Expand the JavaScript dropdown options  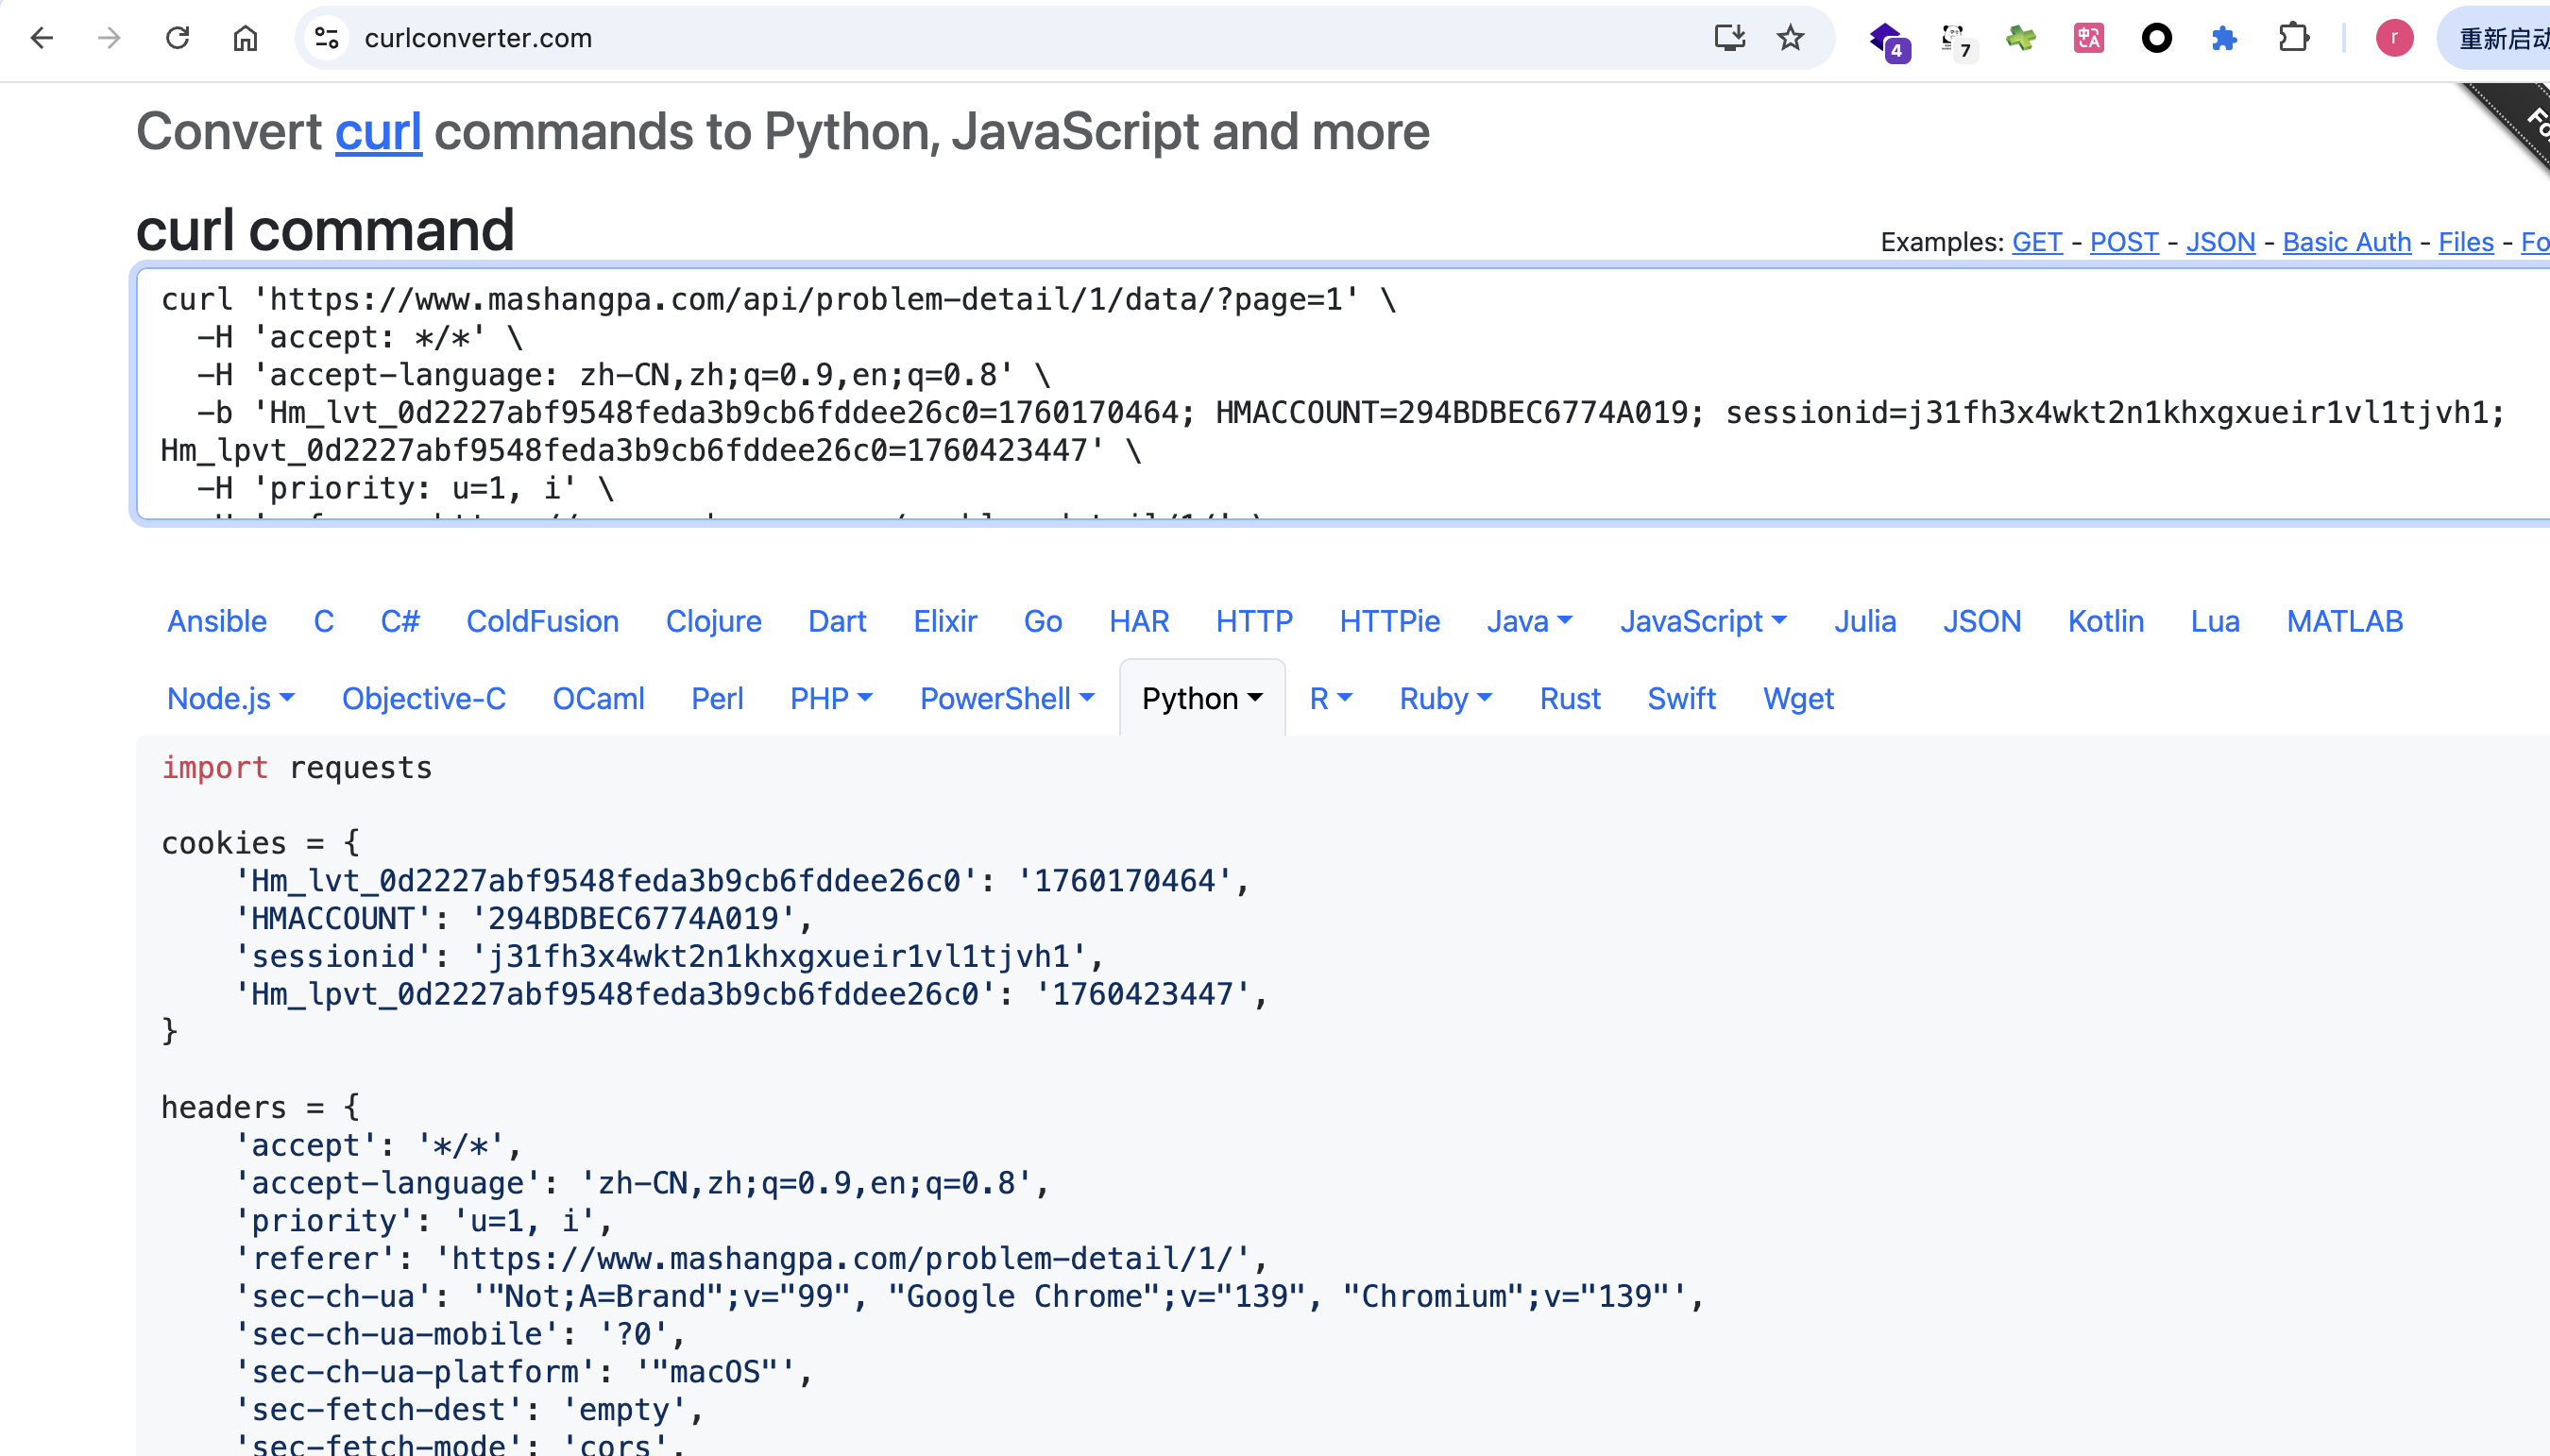pyautogui.click(x=1703, y=621)
